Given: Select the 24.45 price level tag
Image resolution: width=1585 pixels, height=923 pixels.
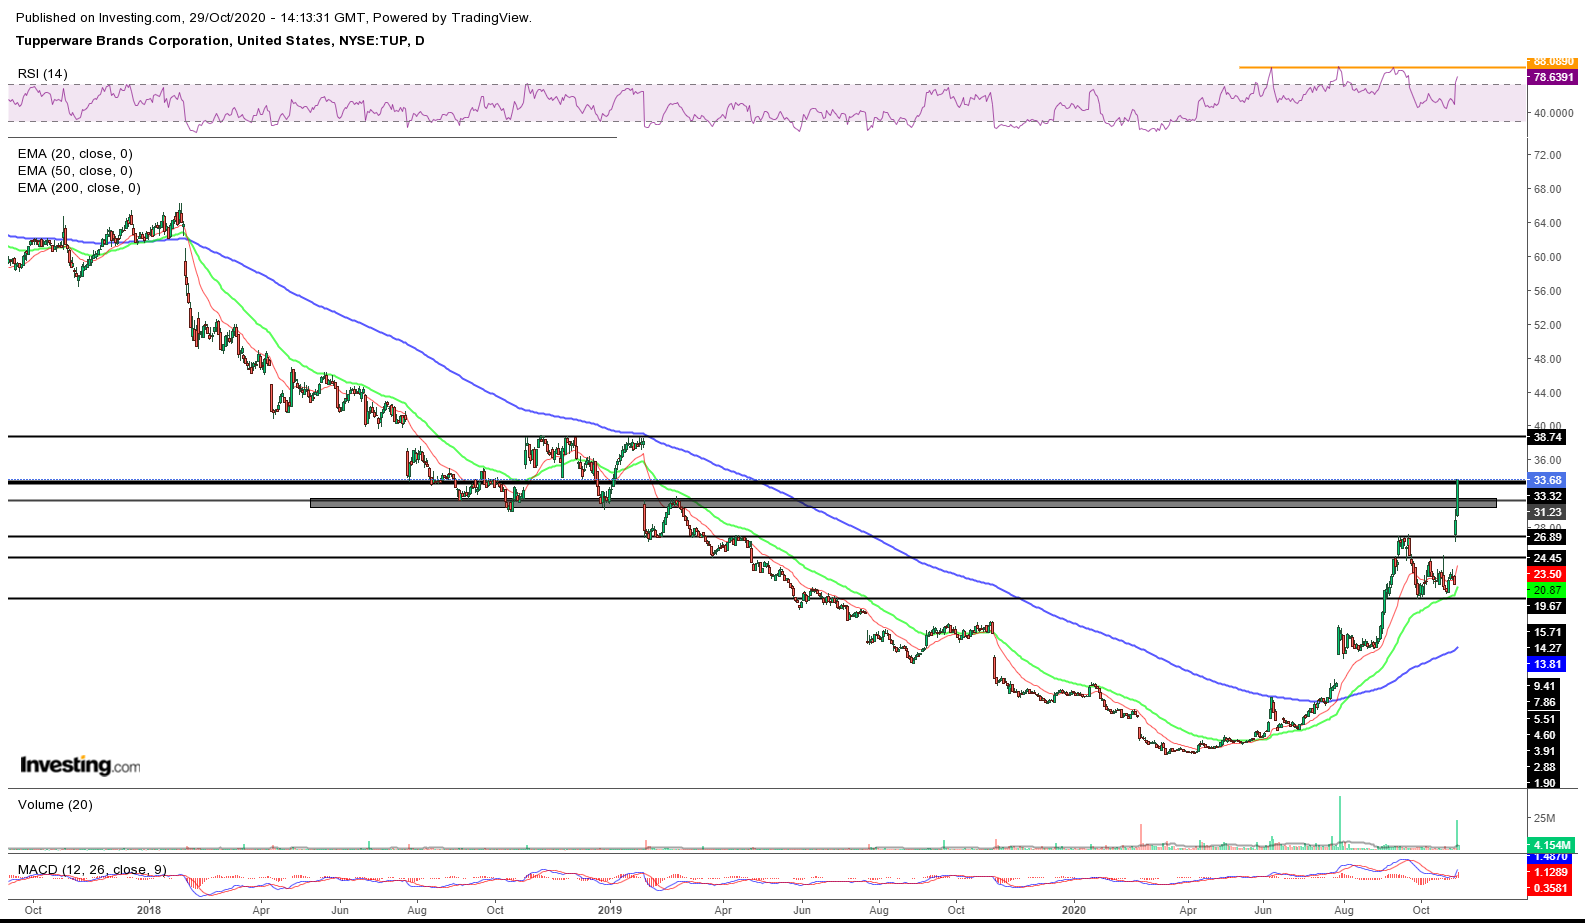Looking at the screenshot, I should click(1547, 558).
